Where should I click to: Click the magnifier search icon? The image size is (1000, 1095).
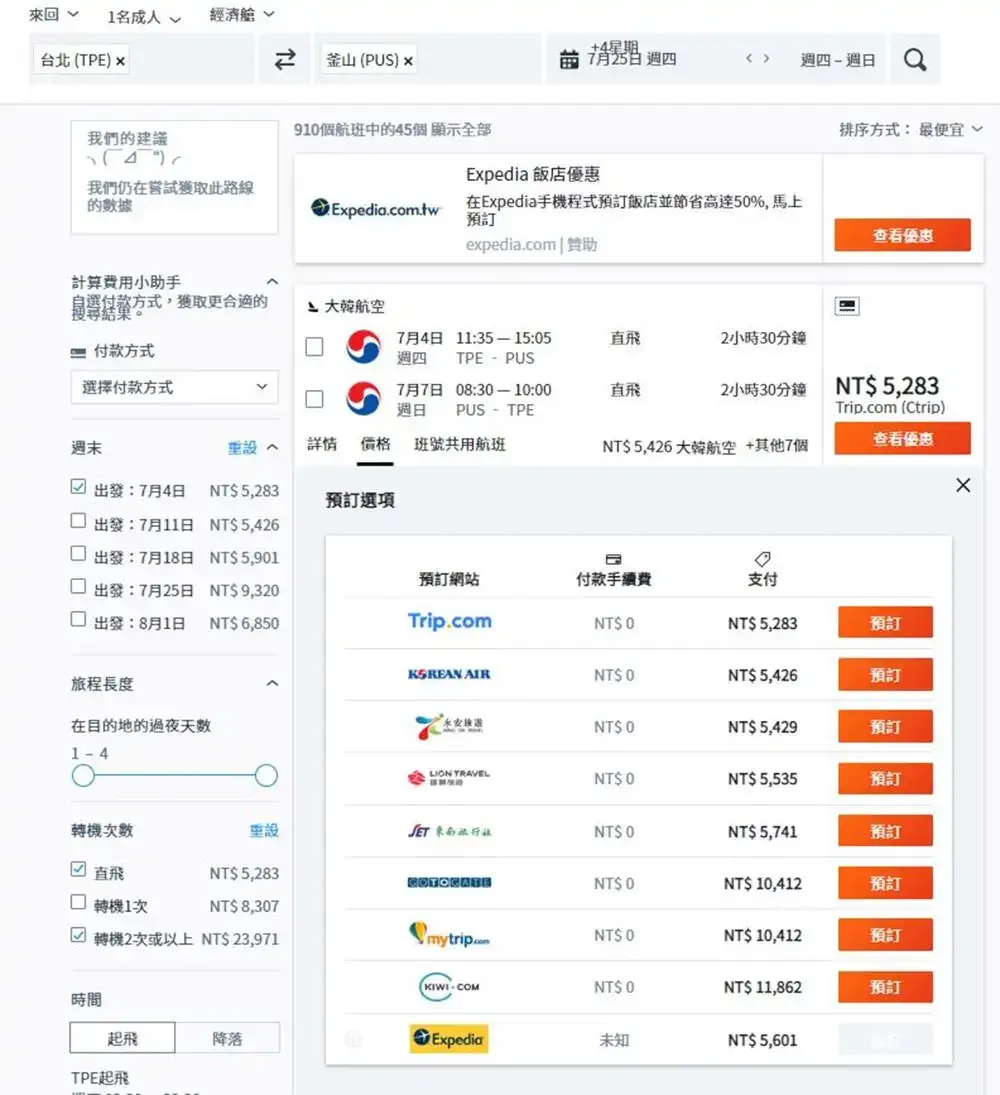click(x=915, y=60)
